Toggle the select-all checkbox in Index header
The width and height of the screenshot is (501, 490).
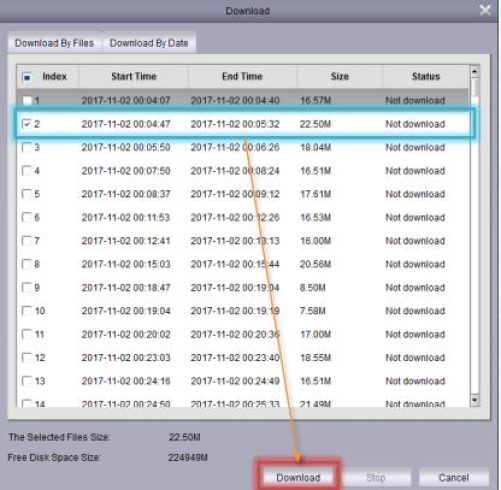(x=27, y=77)
